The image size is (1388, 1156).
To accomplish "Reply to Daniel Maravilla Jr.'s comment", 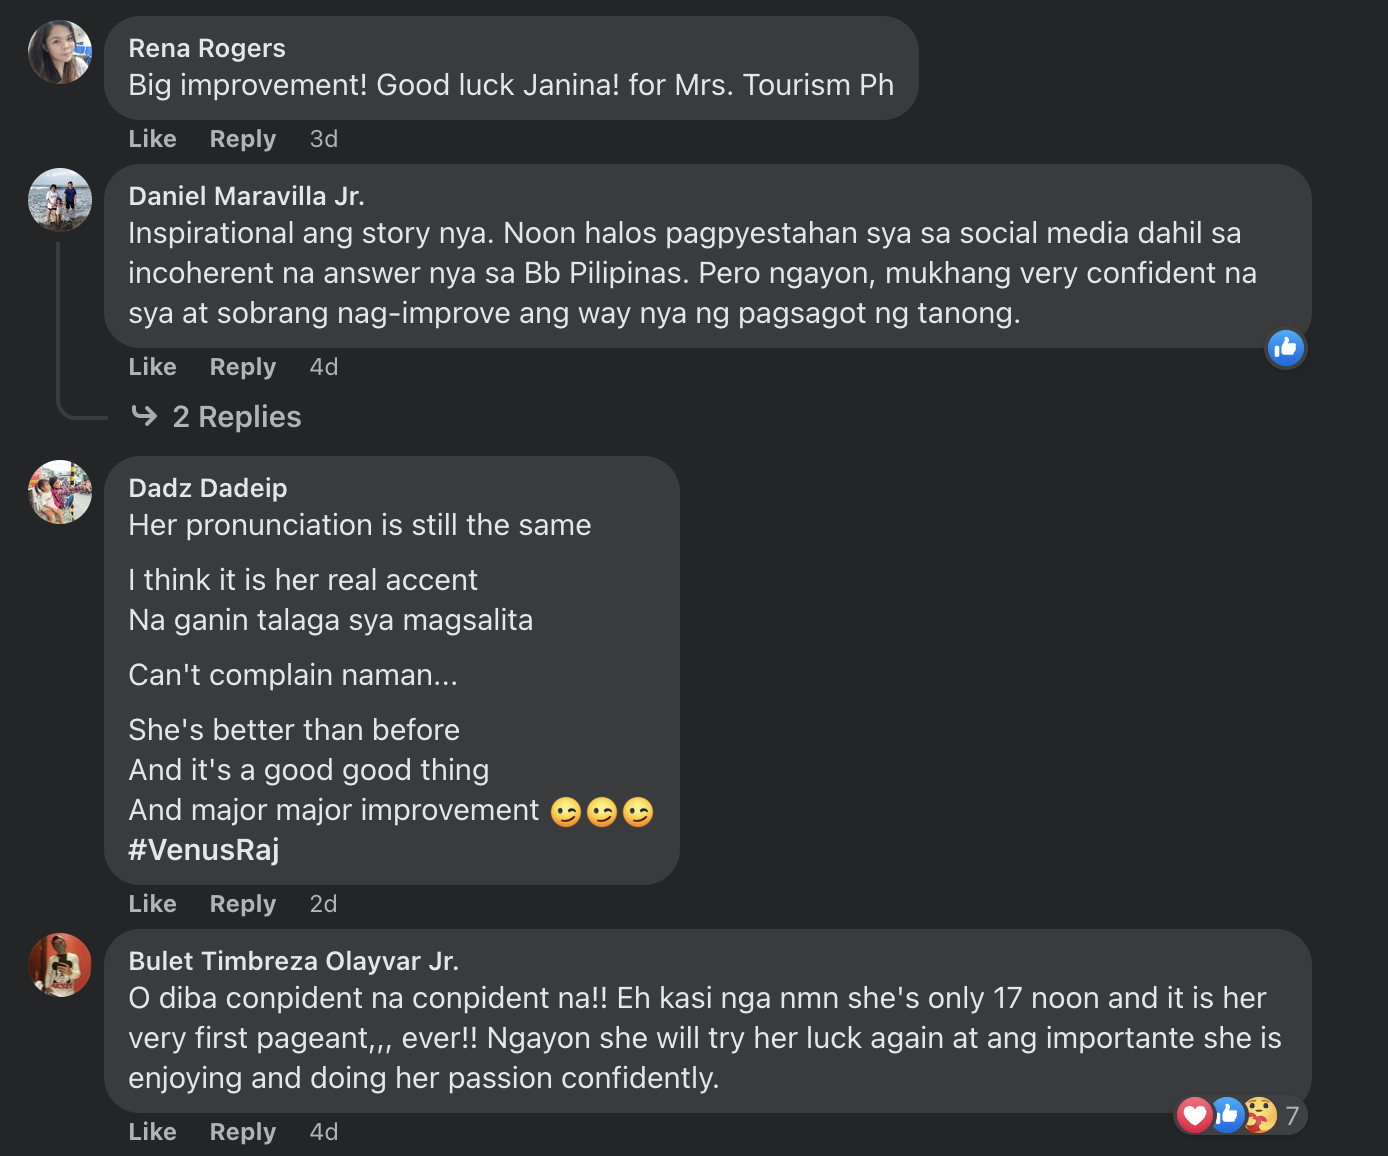I will pos(242,367).
